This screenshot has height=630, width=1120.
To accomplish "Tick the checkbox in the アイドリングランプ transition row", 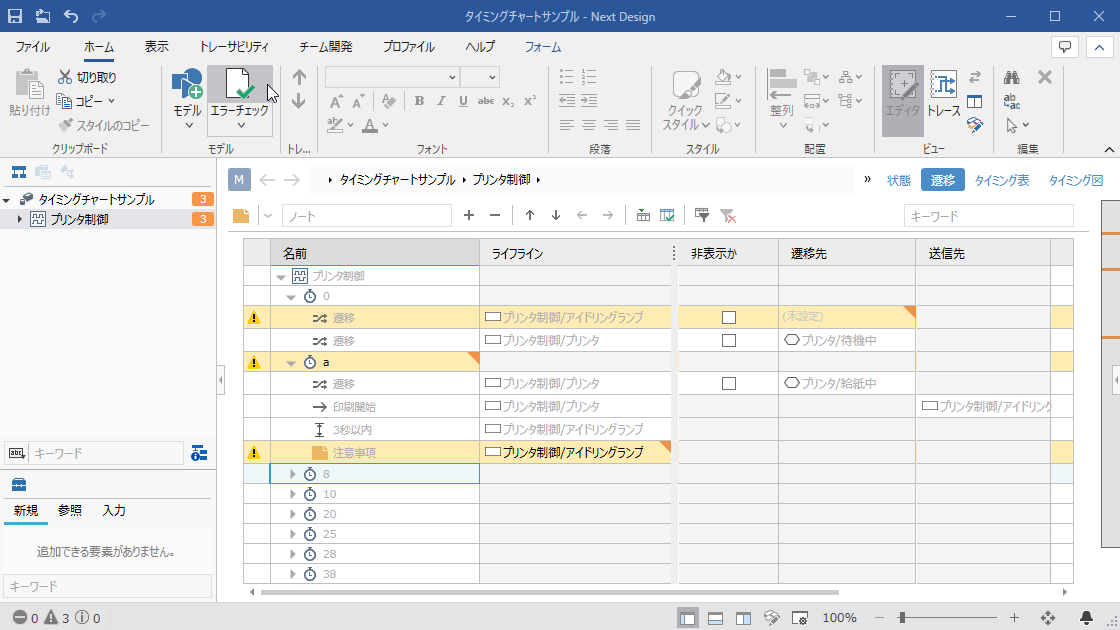I will [729, 317].
